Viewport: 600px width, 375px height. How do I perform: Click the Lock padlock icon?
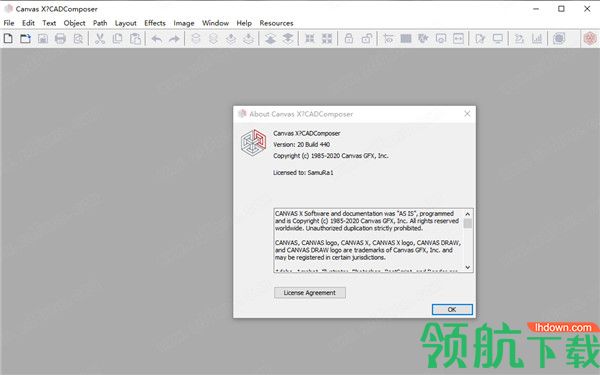tap(349, 38)
